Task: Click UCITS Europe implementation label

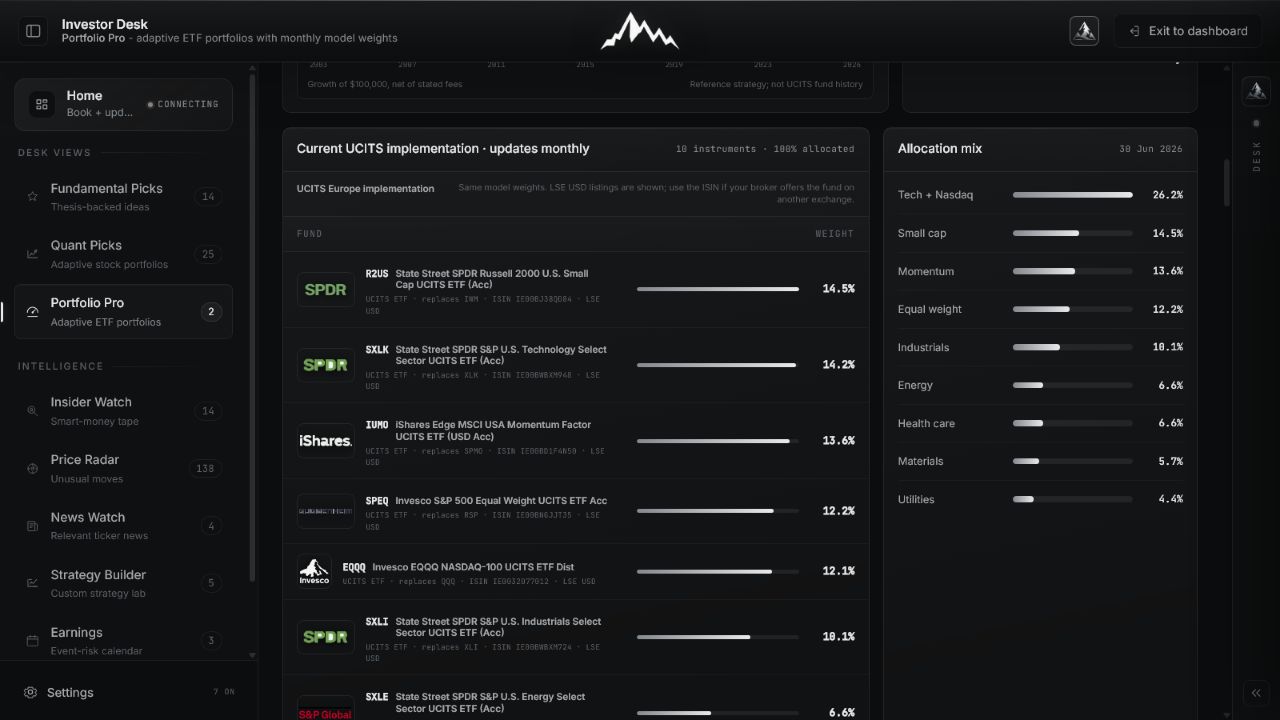Action: click(x=365, y=189)
